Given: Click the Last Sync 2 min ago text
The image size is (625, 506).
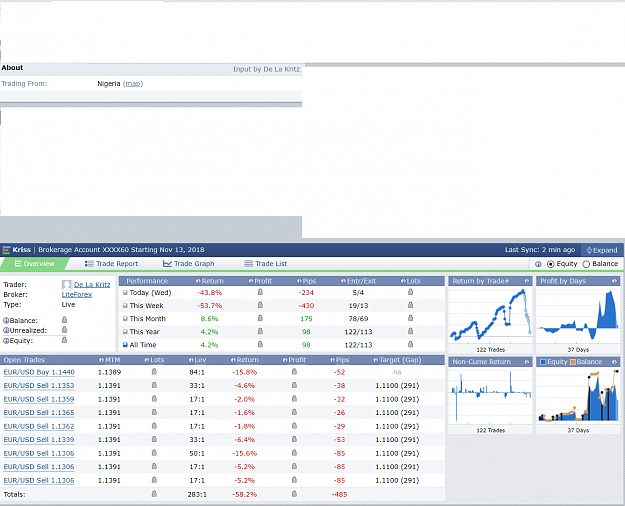Looking at the screenshot, I should click(540, 250).
